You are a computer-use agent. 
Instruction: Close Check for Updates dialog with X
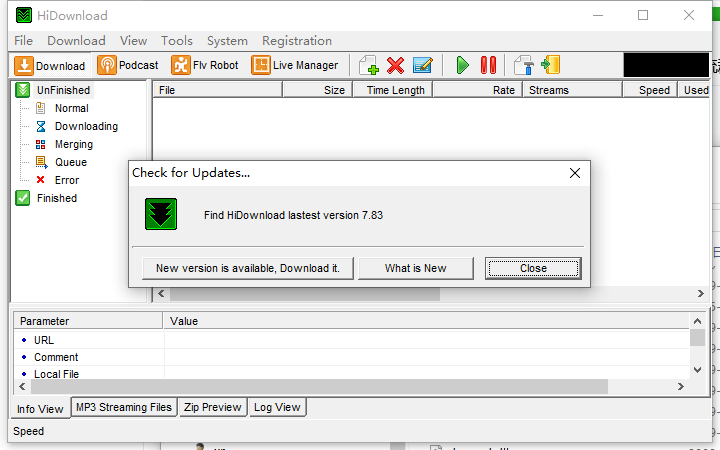pos(575,173)
